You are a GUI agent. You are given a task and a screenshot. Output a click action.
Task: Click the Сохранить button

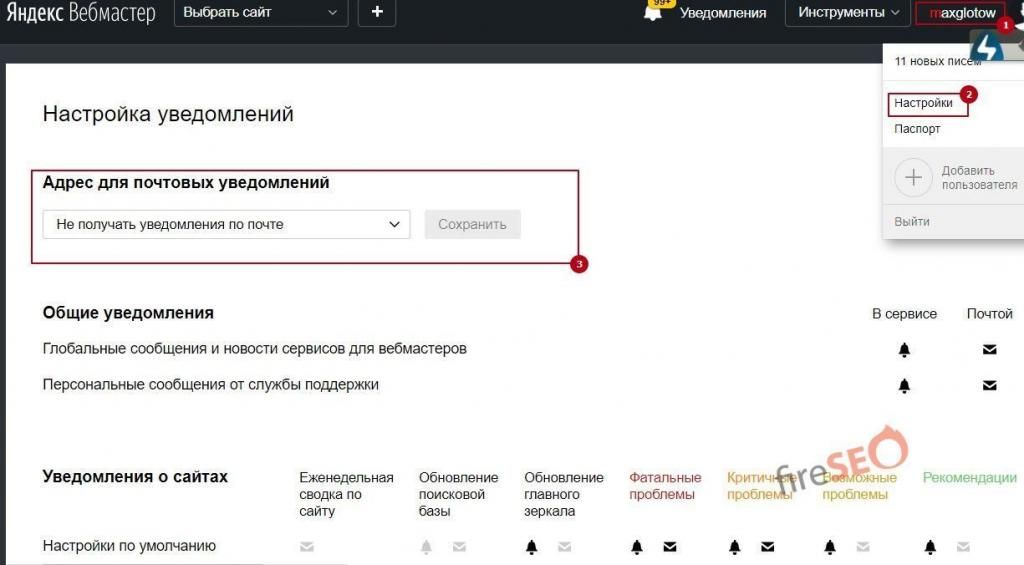pos(472,225)
